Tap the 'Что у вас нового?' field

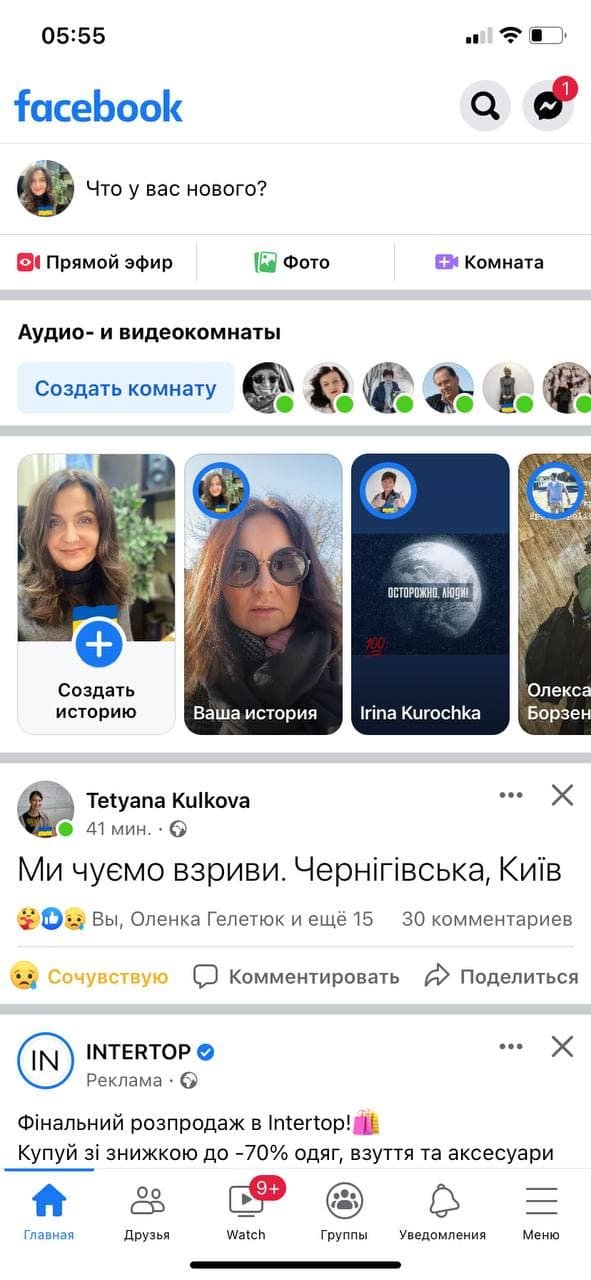[x=176, y=188]
